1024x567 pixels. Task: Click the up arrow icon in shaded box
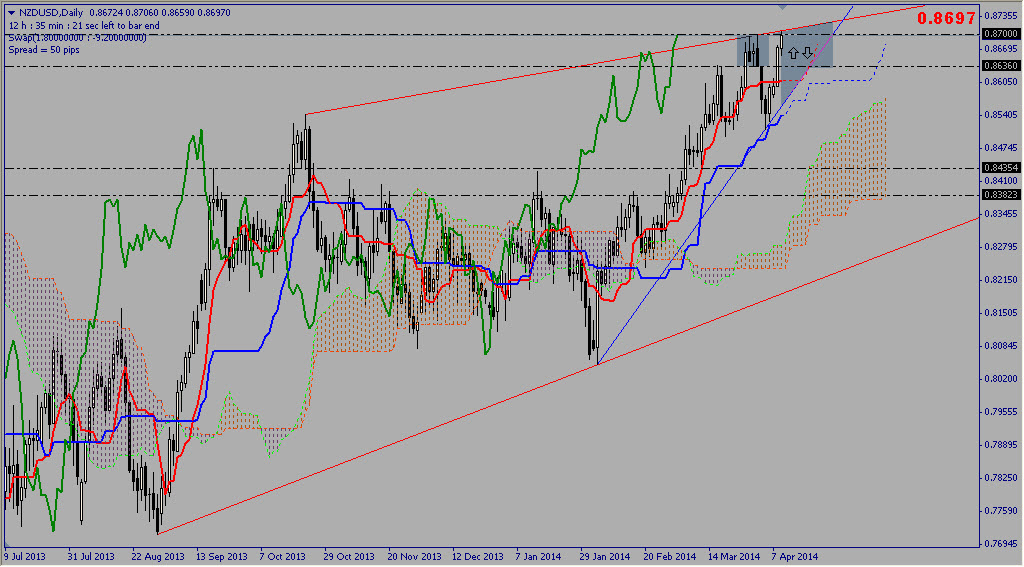[x=792, y=52]
